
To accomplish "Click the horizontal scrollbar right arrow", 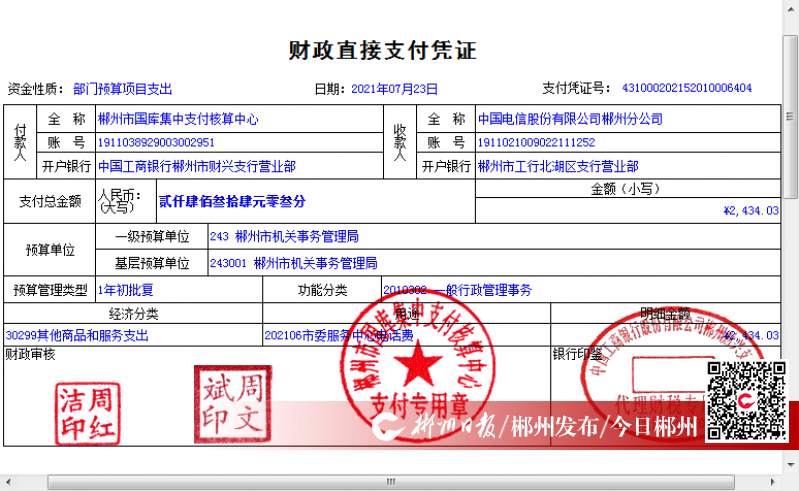I will [x=773, y=482].
